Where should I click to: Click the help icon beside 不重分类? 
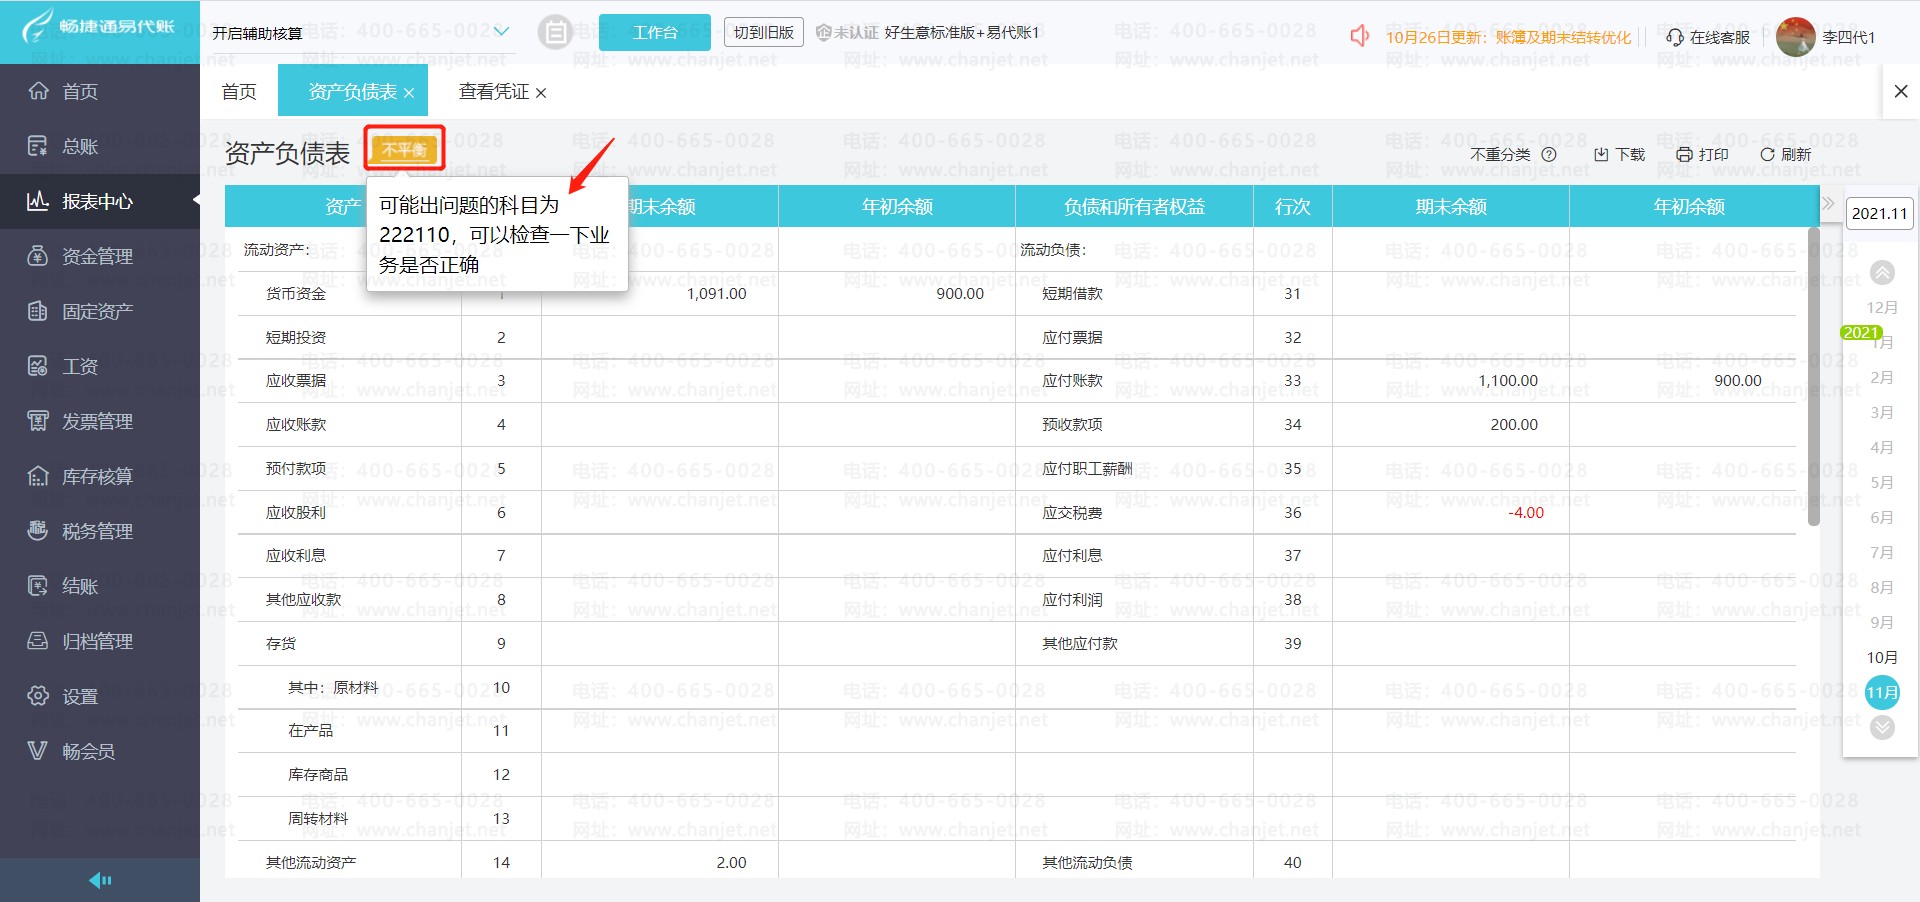coord(1549,155)
